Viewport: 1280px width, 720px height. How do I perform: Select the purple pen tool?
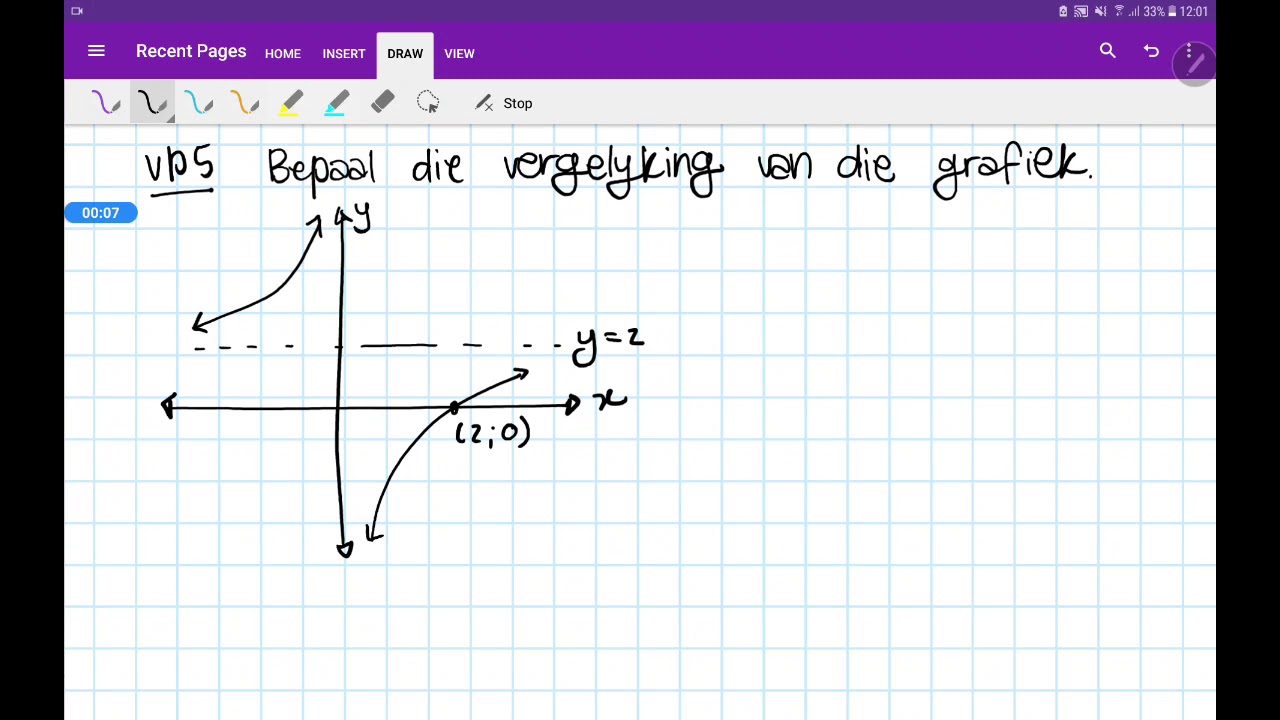point(106,103)
